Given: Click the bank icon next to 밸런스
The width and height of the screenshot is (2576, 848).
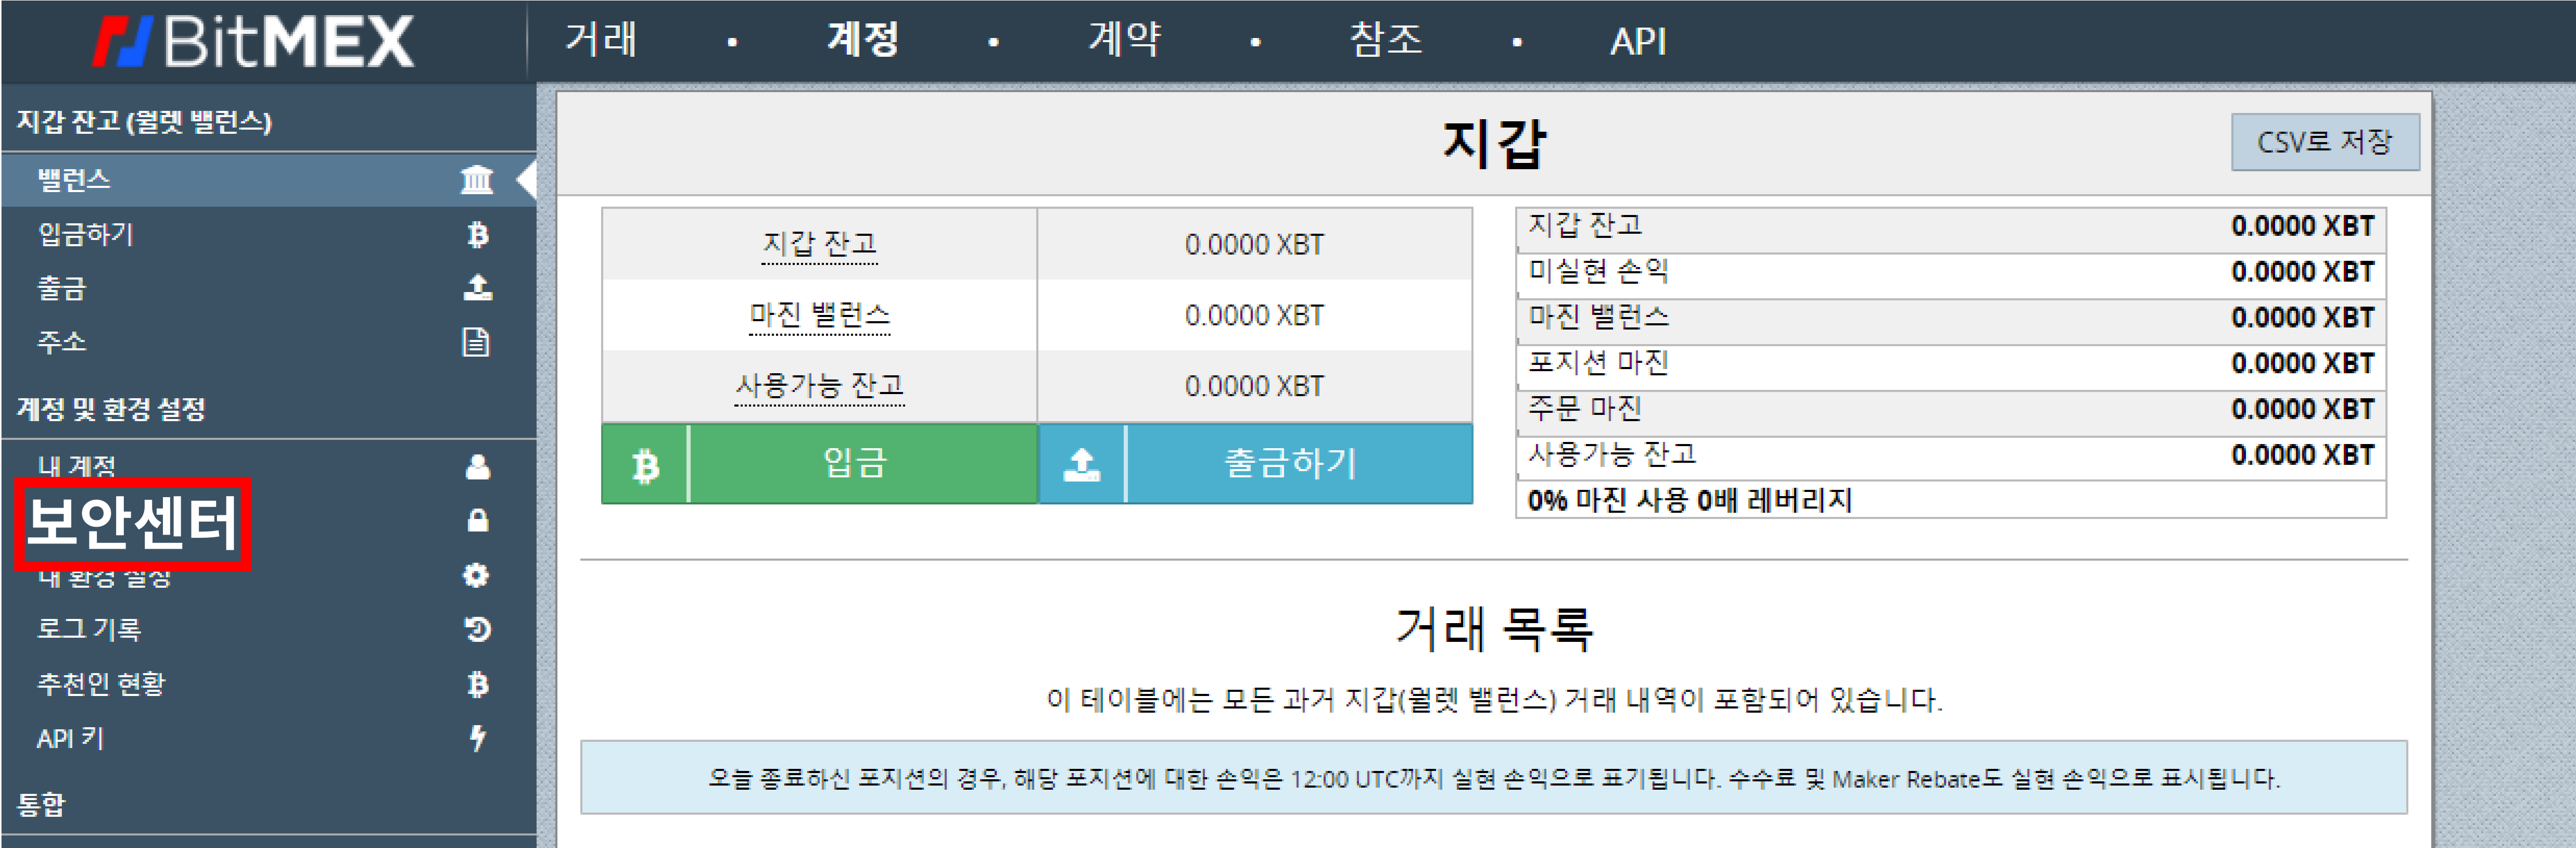Looking at the screenshot, I should click(477, 180).
